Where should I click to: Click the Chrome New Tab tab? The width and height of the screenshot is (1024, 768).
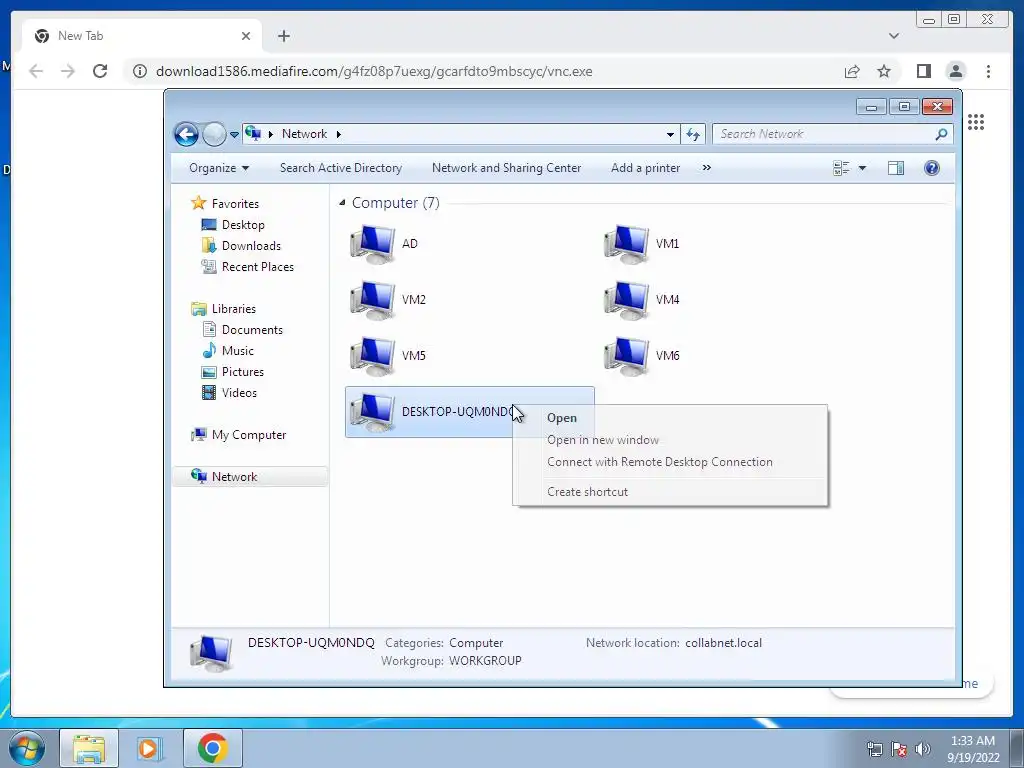(142, 36)
